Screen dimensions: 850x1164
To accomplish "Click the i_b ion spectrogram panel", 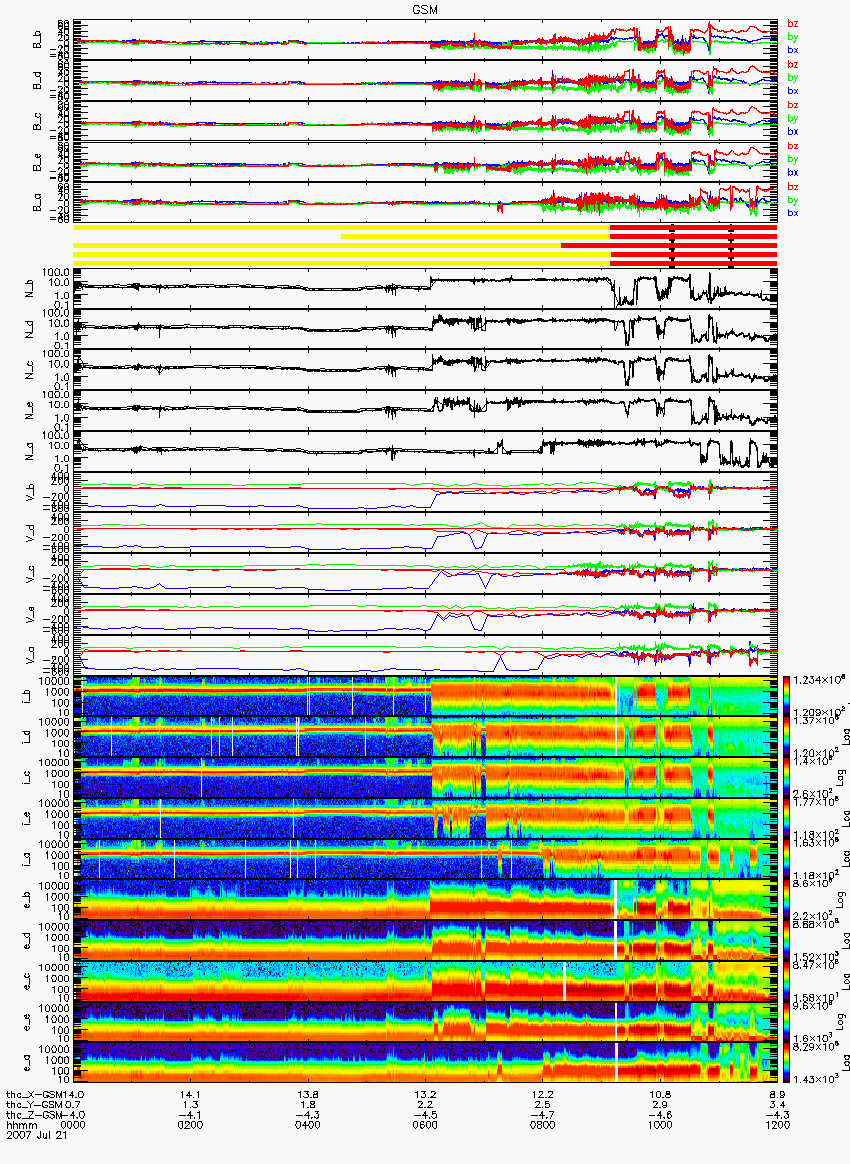I will 425,696.
